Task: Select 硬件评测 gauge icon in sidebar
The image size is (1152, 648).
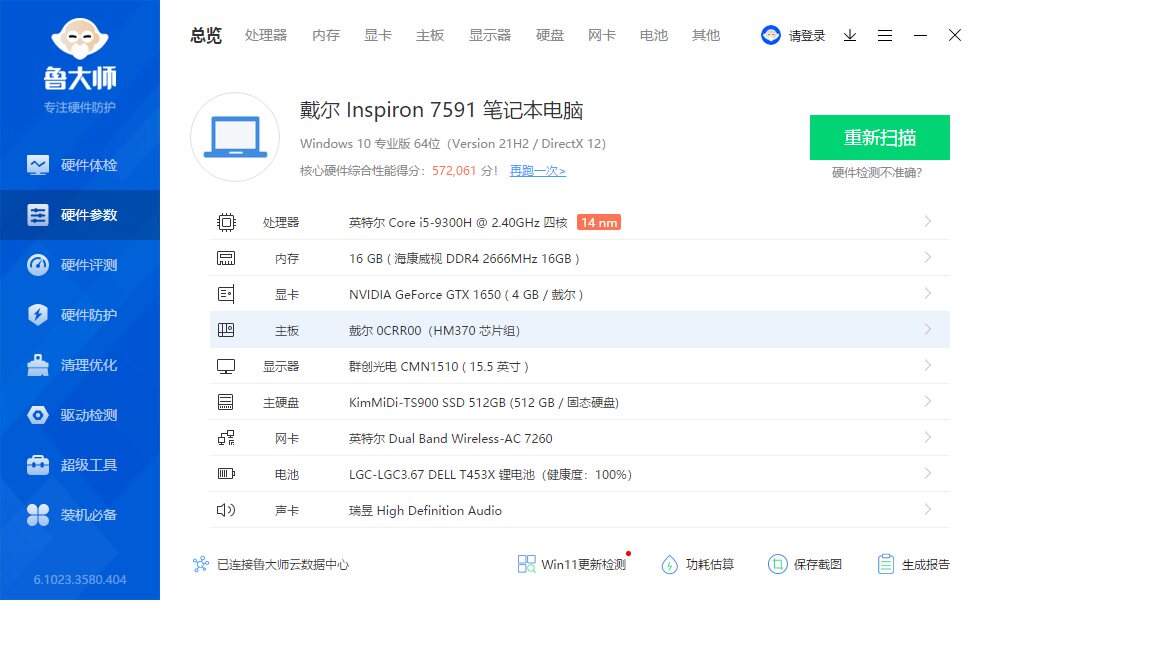Action: [x=38, y=265]
